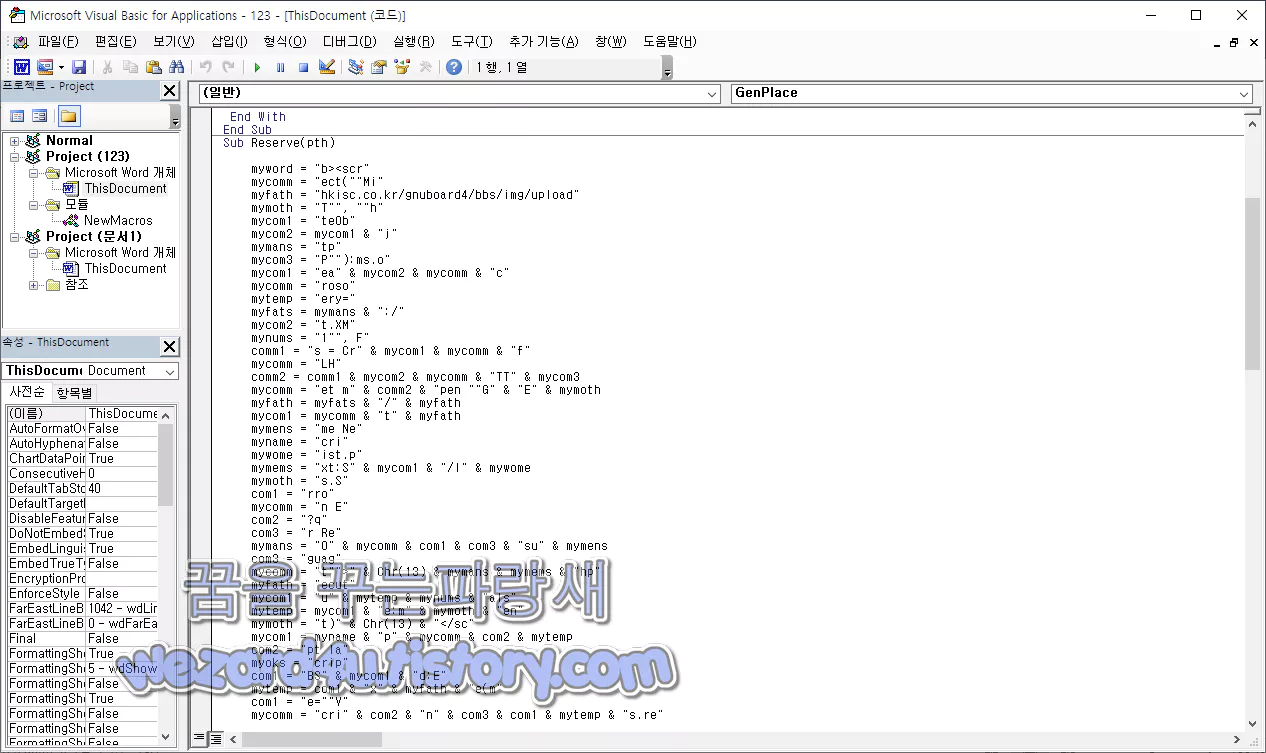Open the 도움말(H) menu
Screen dimensions: 1266x753
click(669, 41)
